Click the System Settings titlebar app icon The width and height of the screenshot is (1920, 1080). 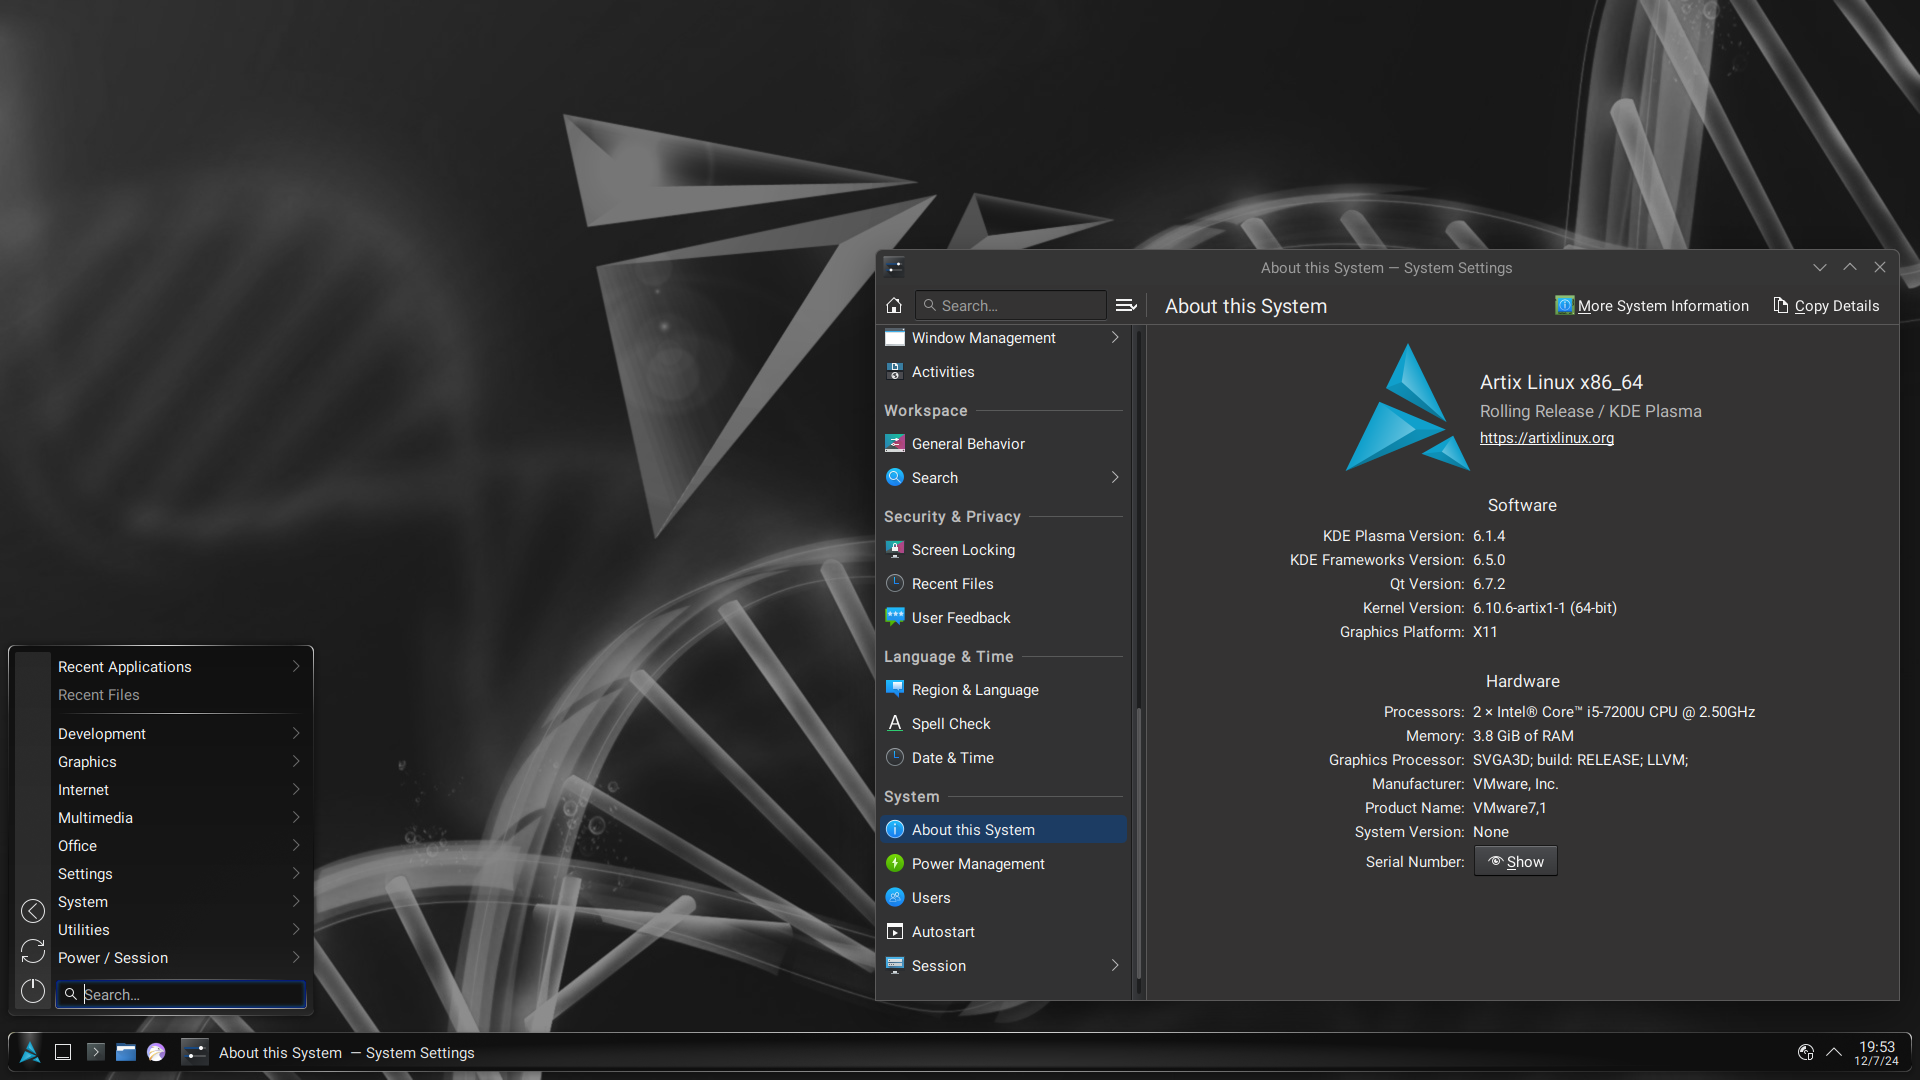click(894, 267)
